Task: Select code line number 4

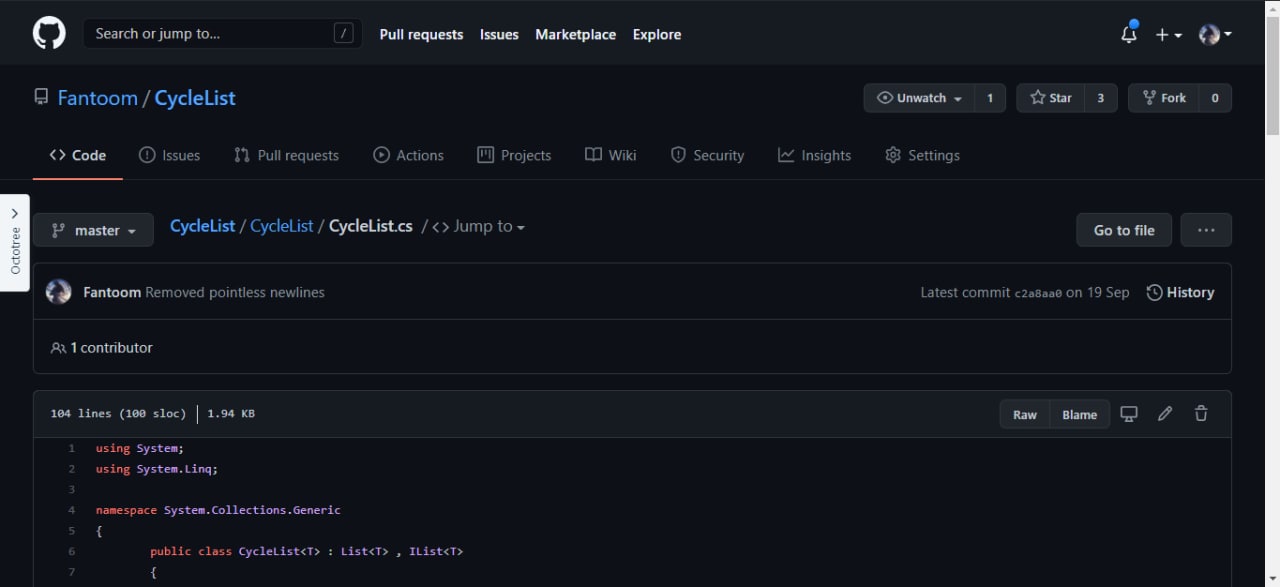Action: pyautogui.click(x=71, y=510)
